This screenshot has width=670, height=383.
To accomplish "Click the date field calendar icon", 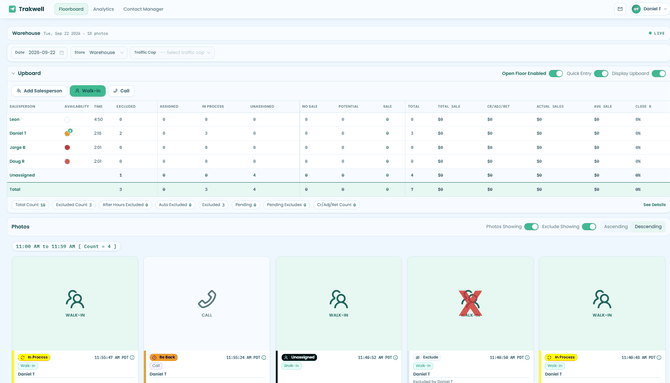I will (x=62, y=53).
